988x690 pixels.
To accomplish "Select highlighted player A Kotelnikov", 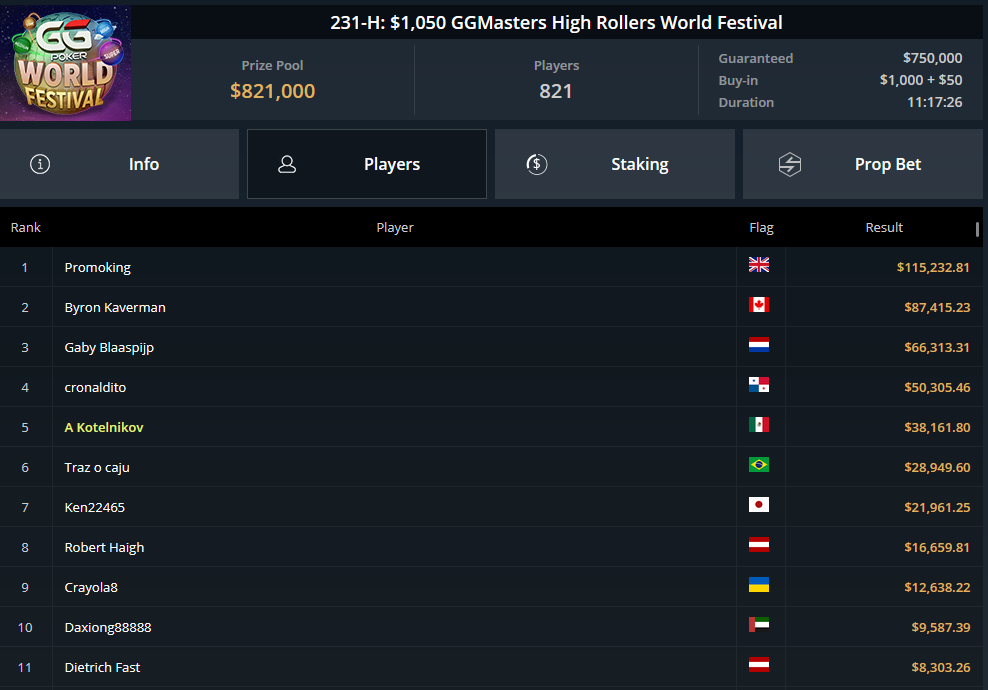I will point(104,427).
